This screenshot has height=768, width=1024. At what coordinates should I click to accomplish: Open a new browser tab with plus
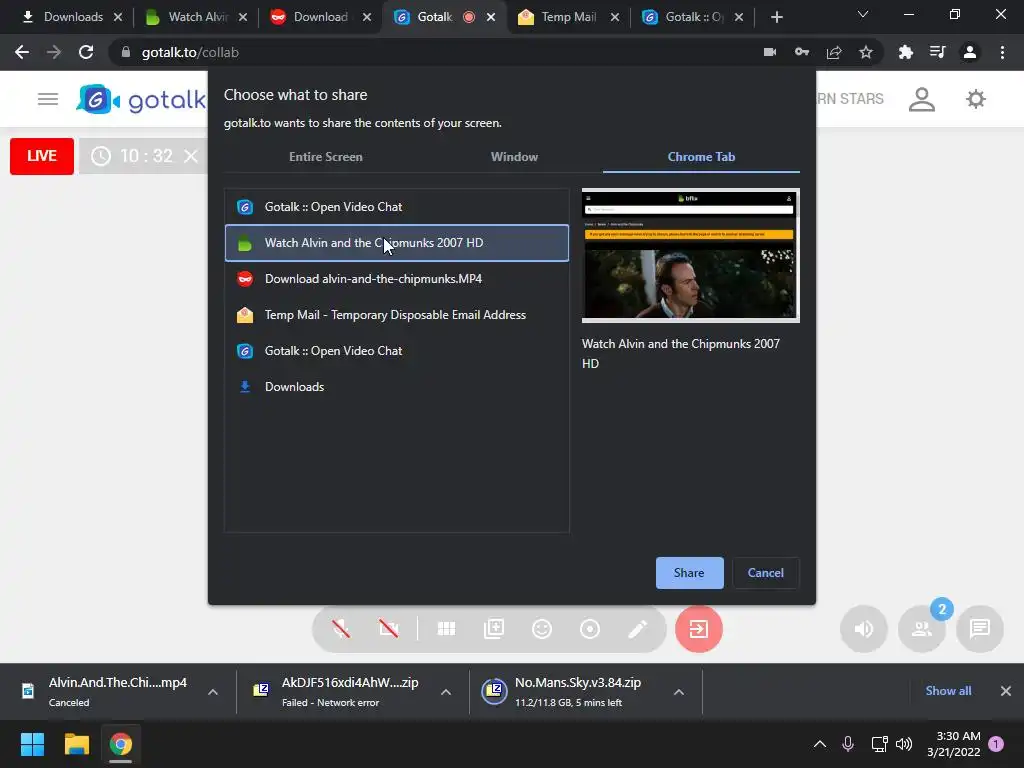coord(776,17)
